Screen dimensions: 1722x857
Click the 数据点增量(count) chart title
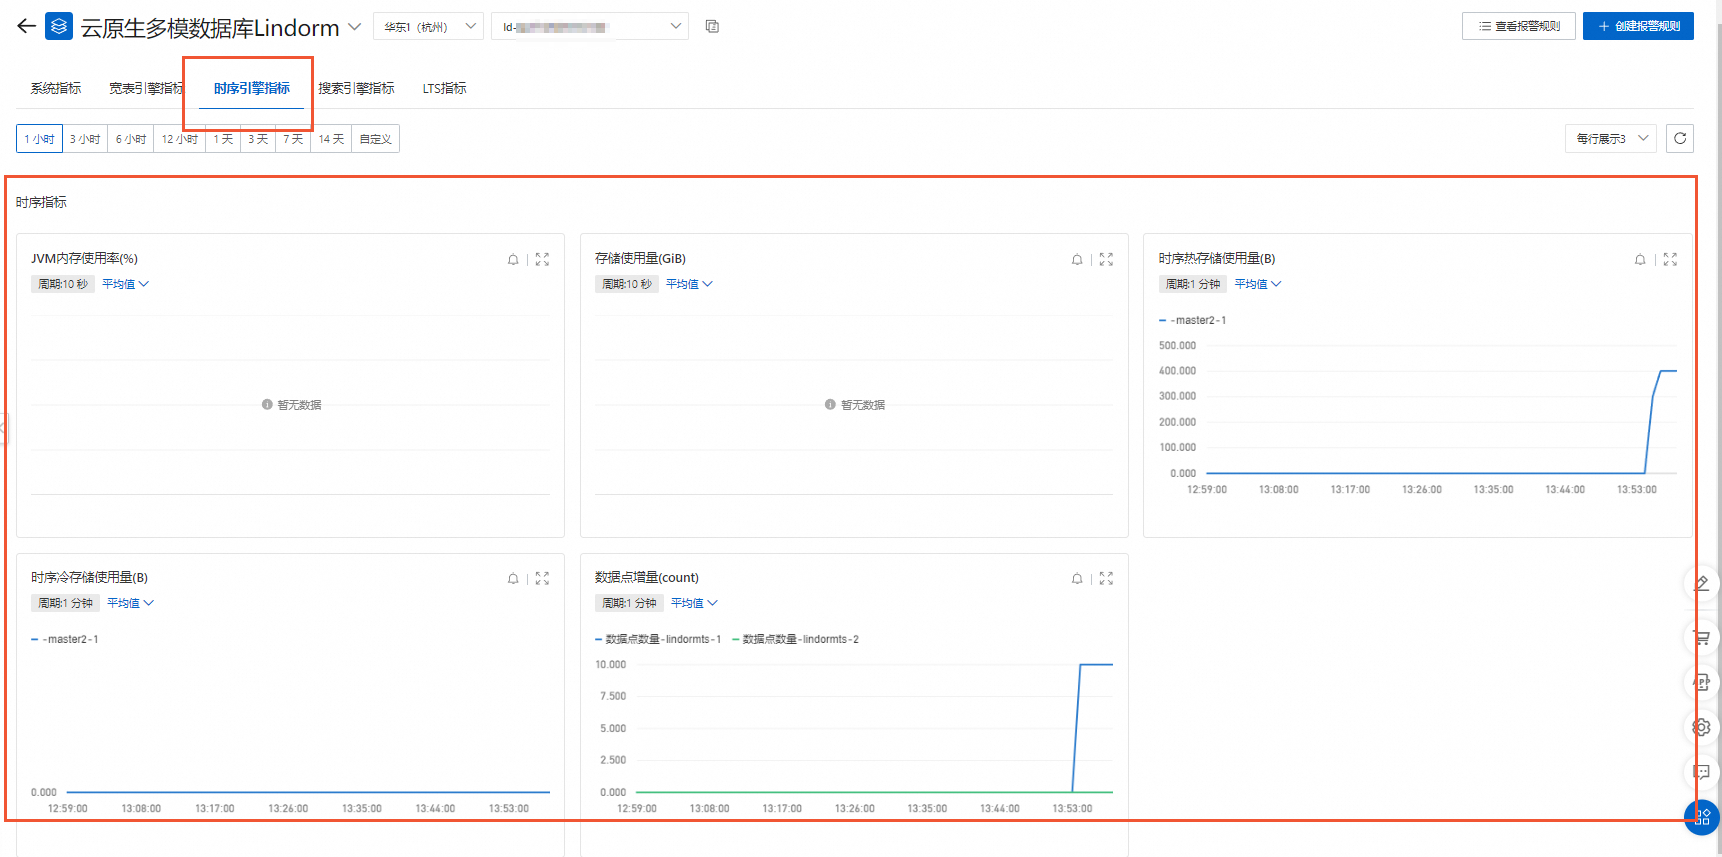coord(647,577)
